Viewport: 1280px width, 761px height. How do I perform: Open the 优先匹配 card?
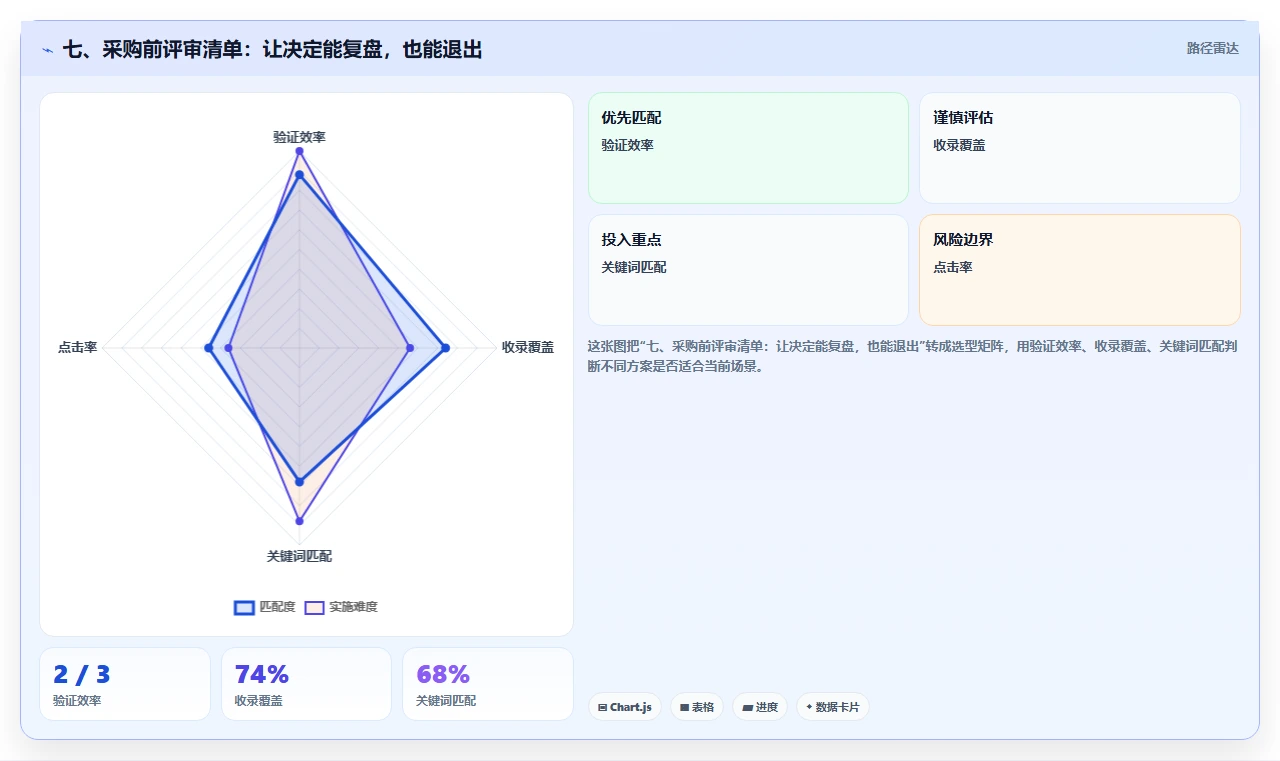click(748, 148)
